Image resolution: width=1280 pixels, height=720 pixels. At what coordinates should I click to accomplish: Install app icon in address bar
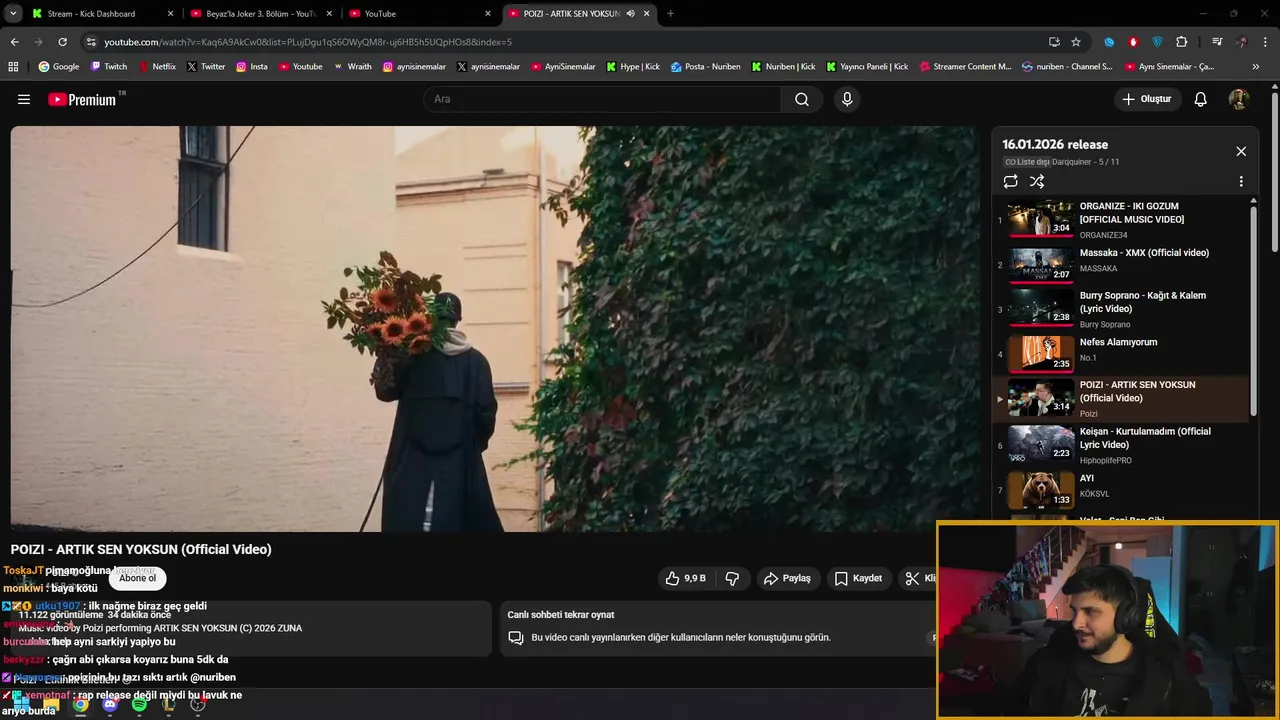[x=1054, y=42]
